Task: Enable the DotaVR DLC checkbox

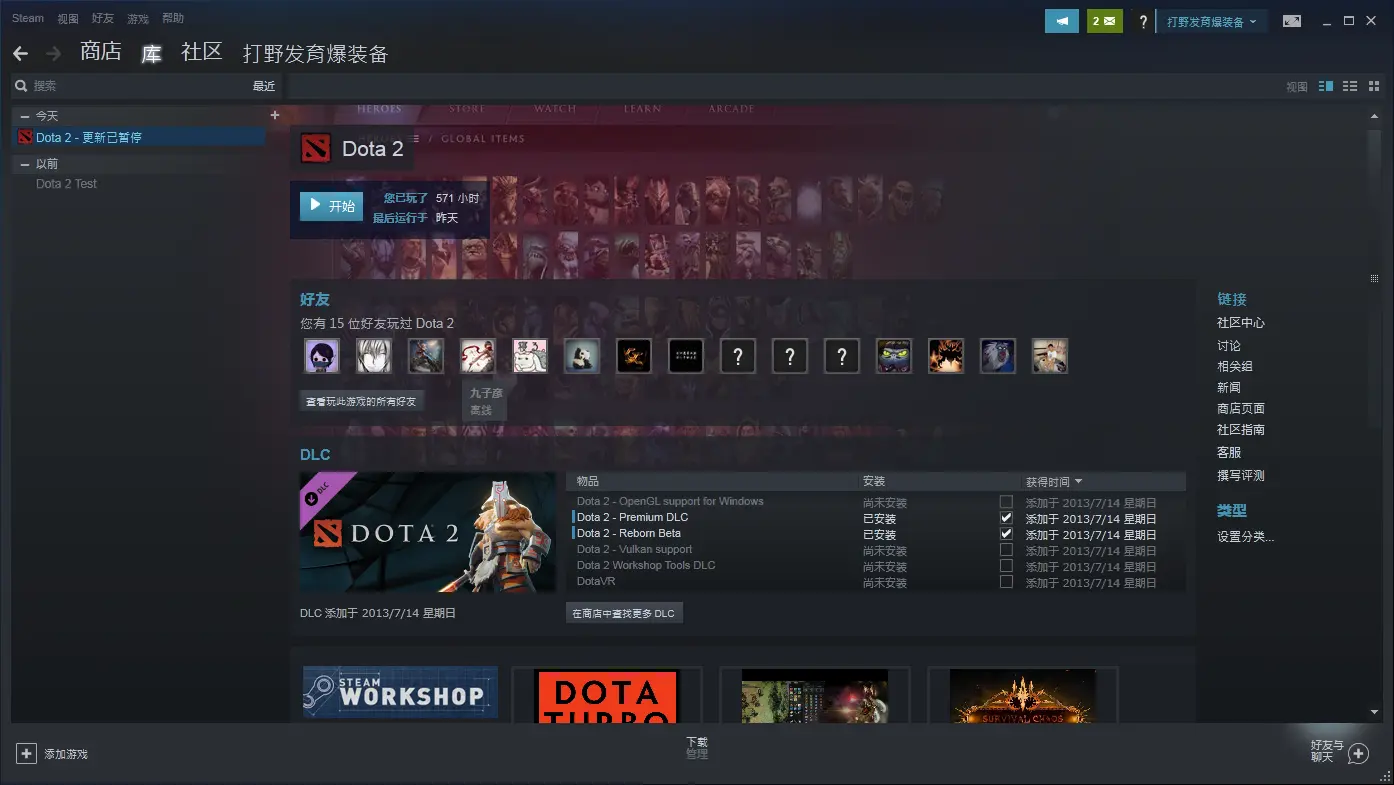Action: [x=1006, y=582]
